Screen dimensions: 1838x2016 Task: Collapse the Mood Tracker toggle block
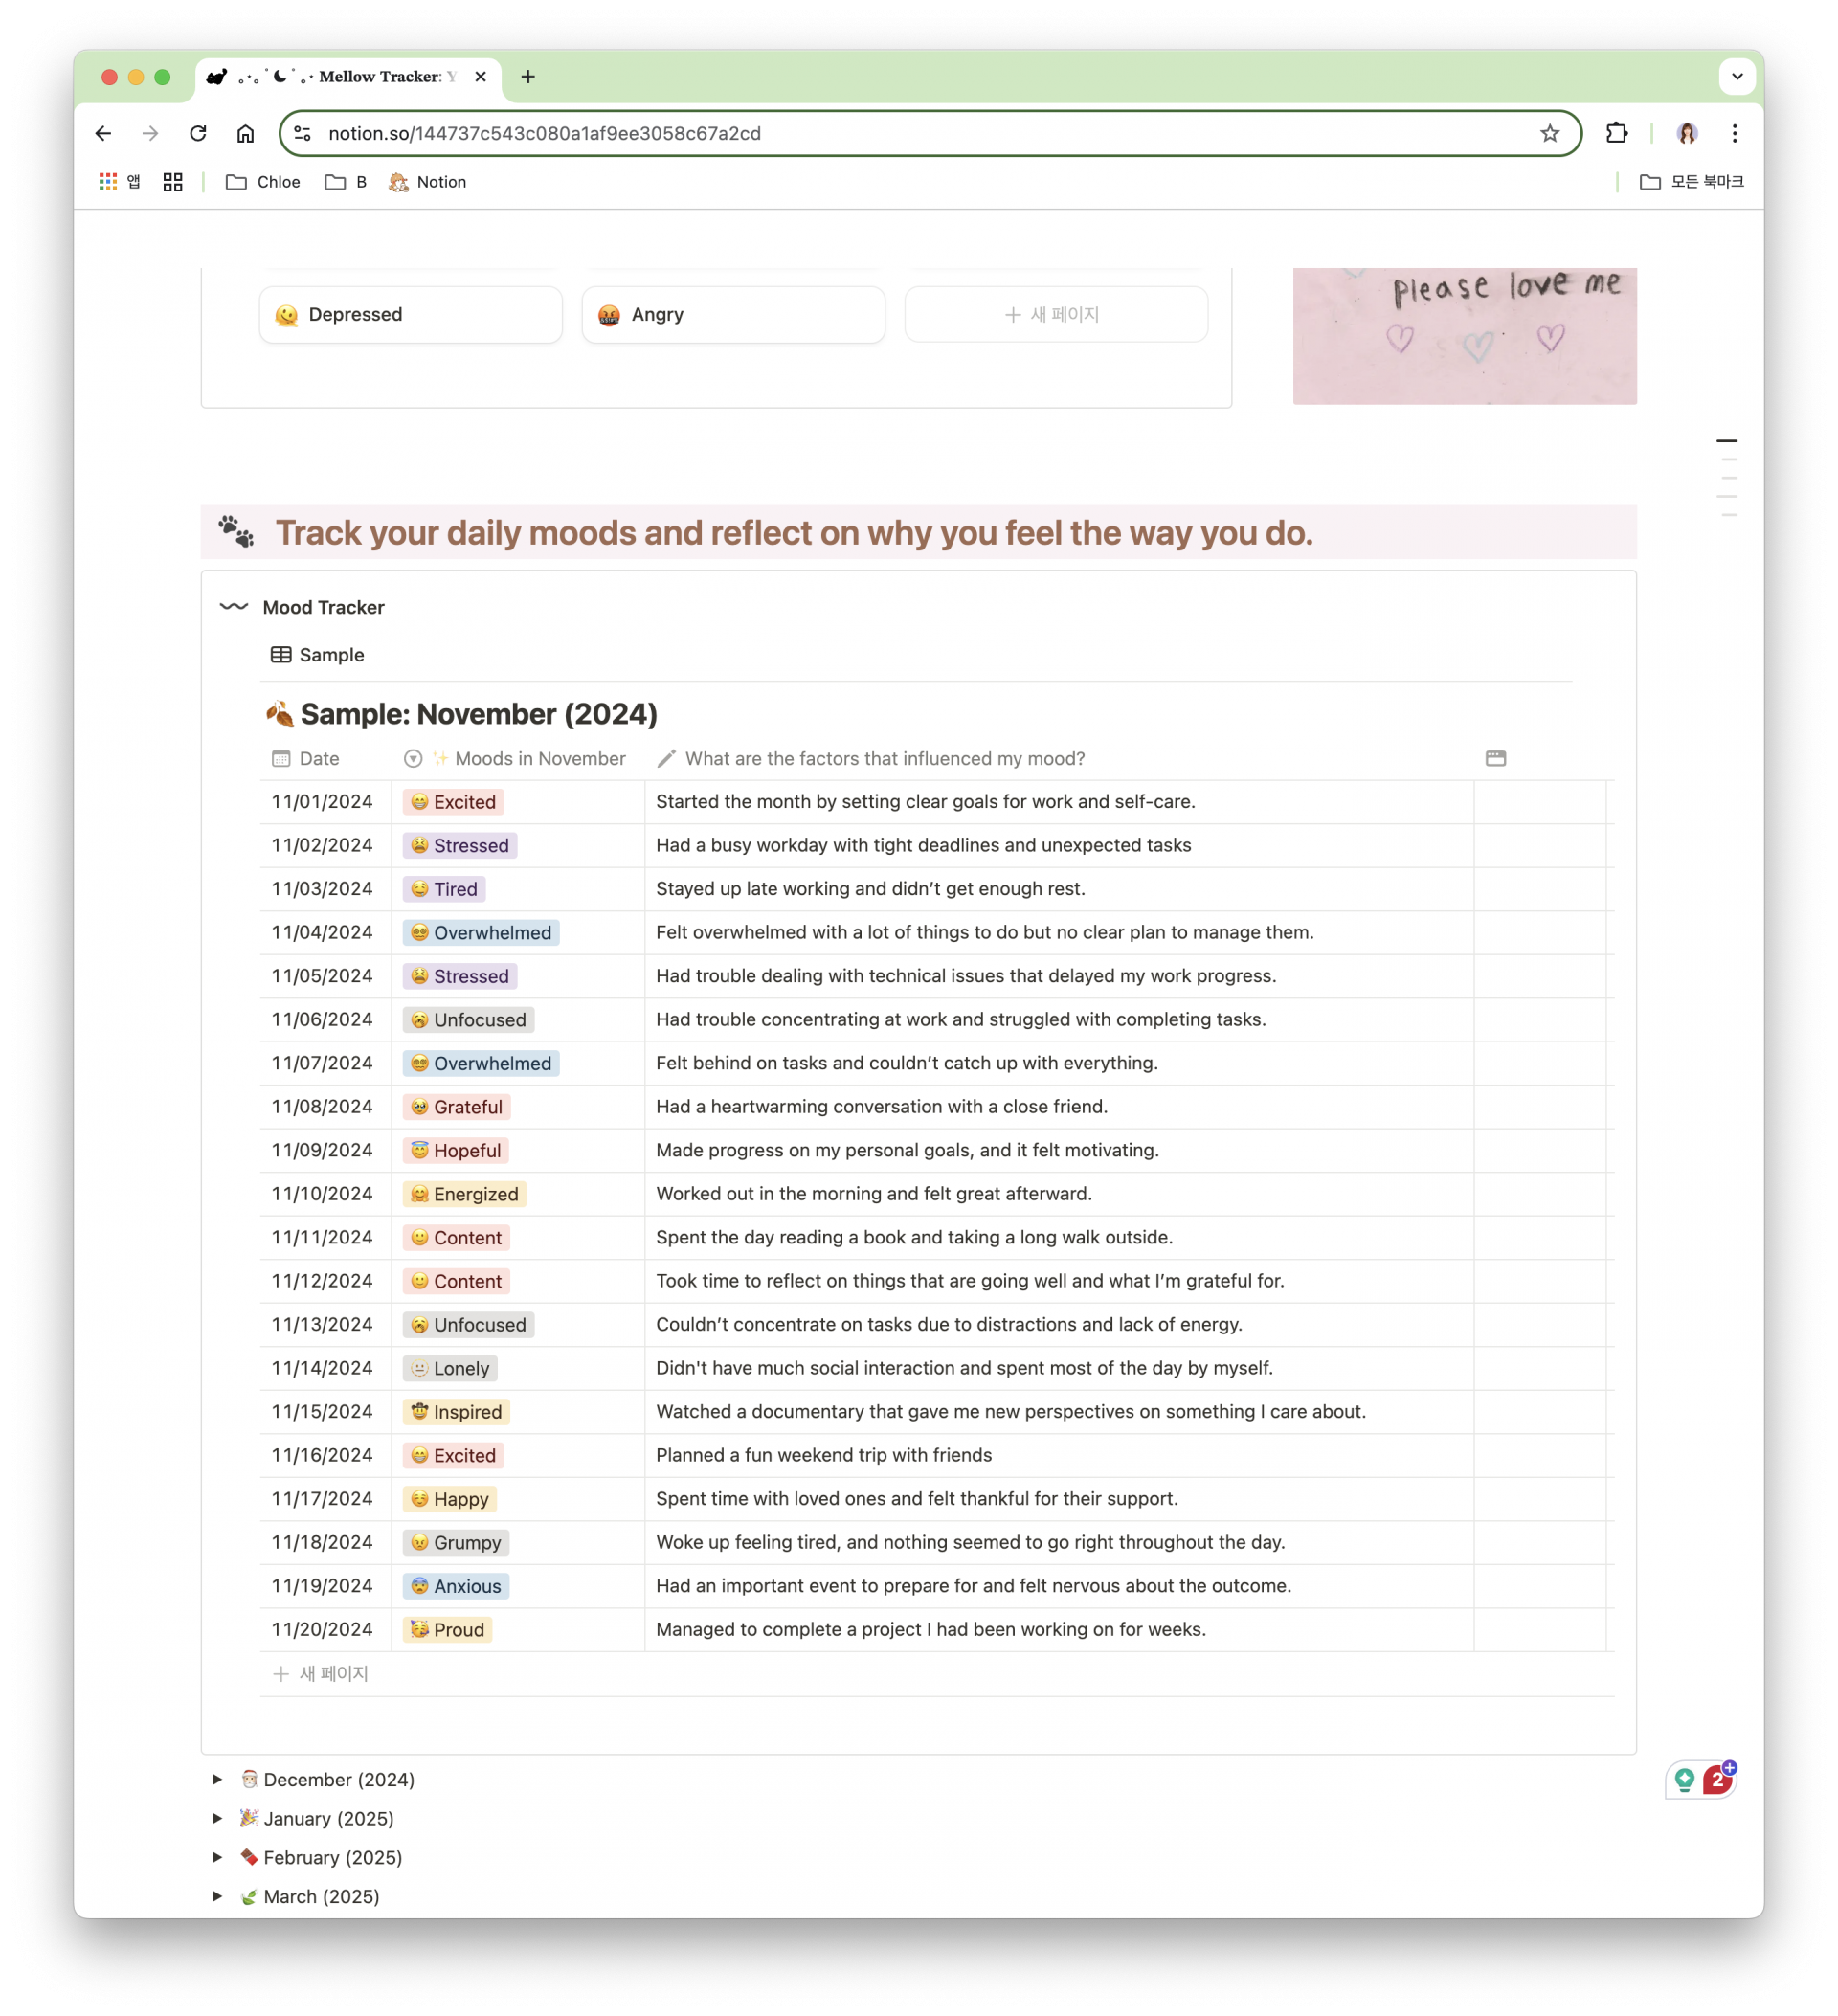pyautogui.click(x=234, y=607)
